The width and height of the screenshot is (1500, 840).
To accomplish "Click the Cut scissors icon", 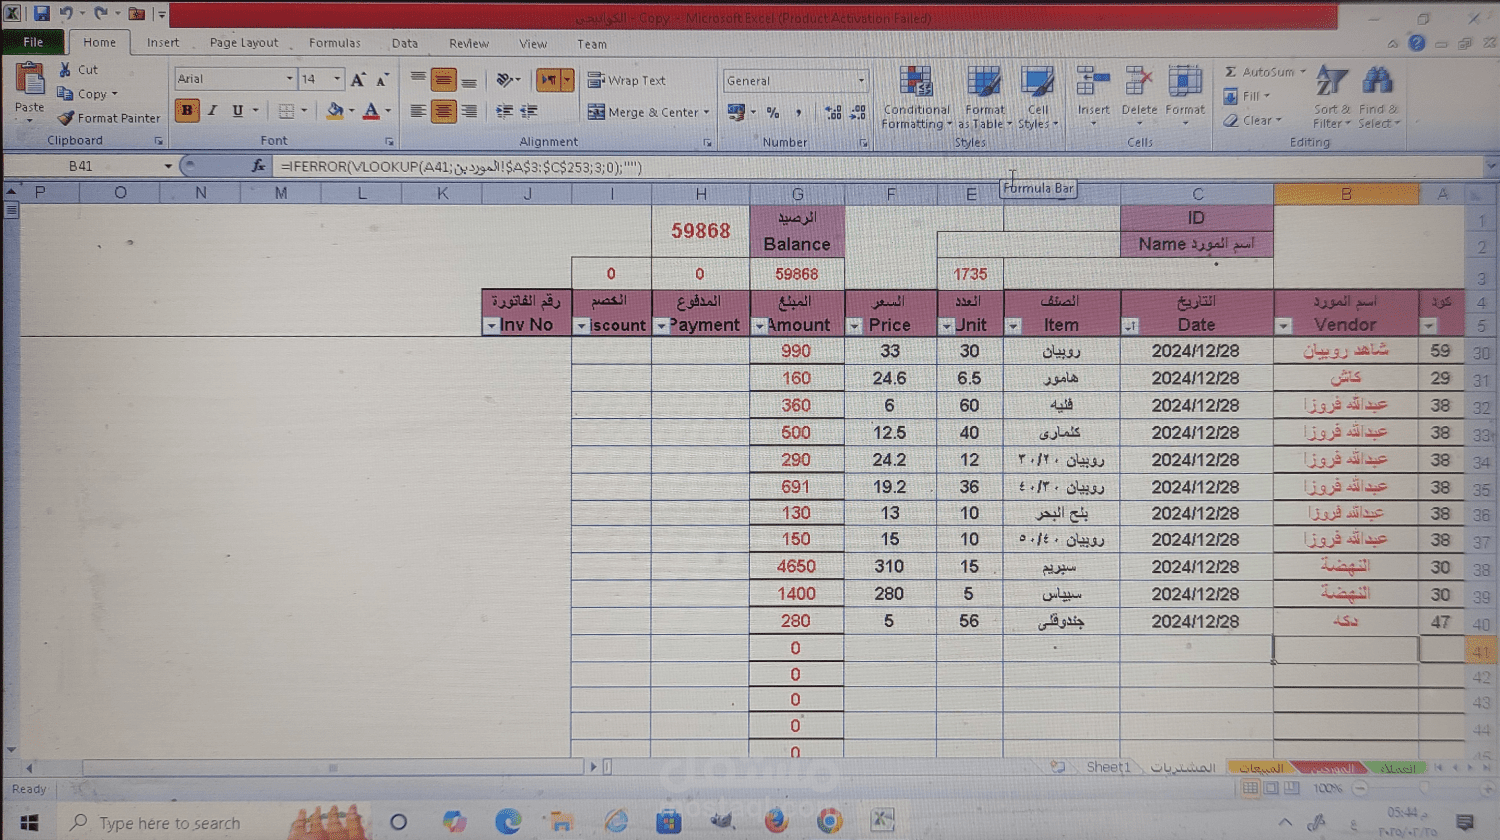I will [65, 70].
